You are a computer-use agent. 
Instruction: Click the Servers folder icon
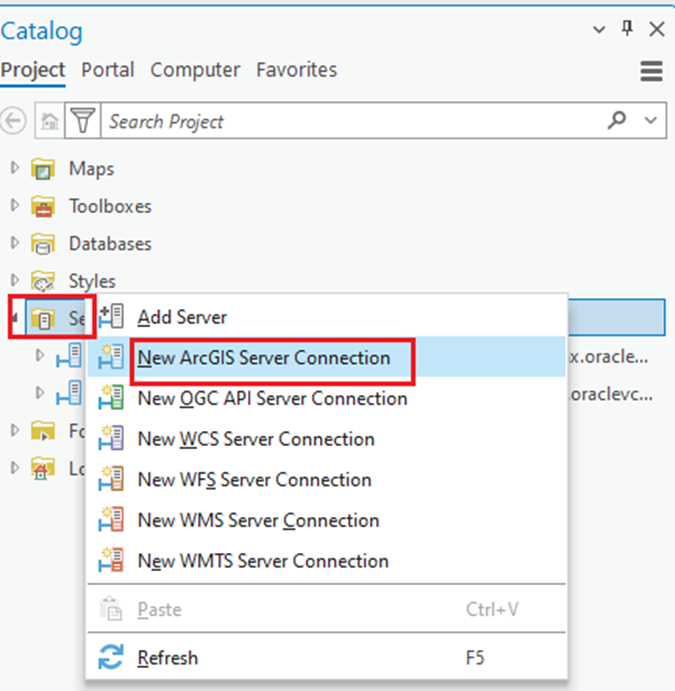[43, 318]
